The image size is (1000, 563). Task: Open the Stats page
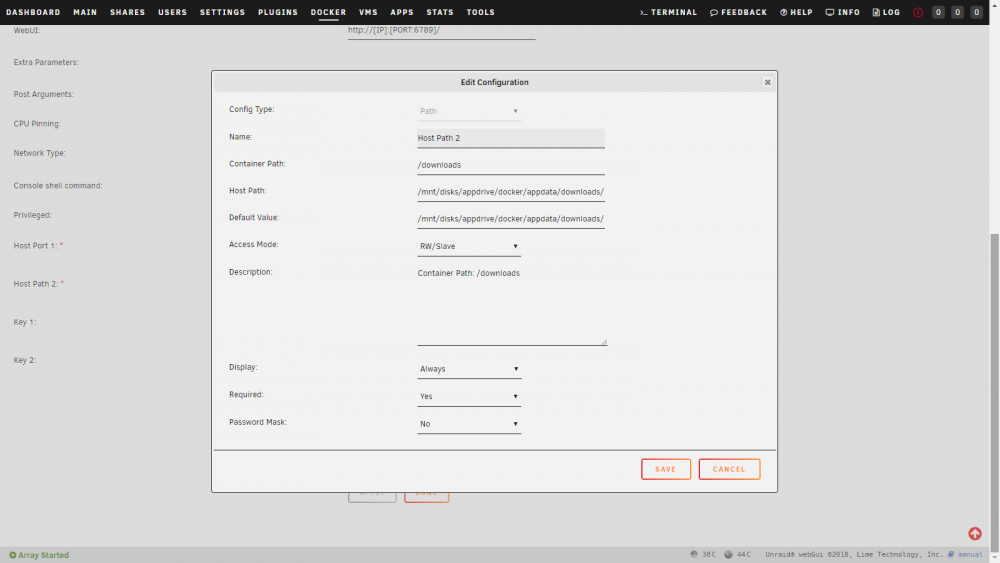[x=440, y=12]
